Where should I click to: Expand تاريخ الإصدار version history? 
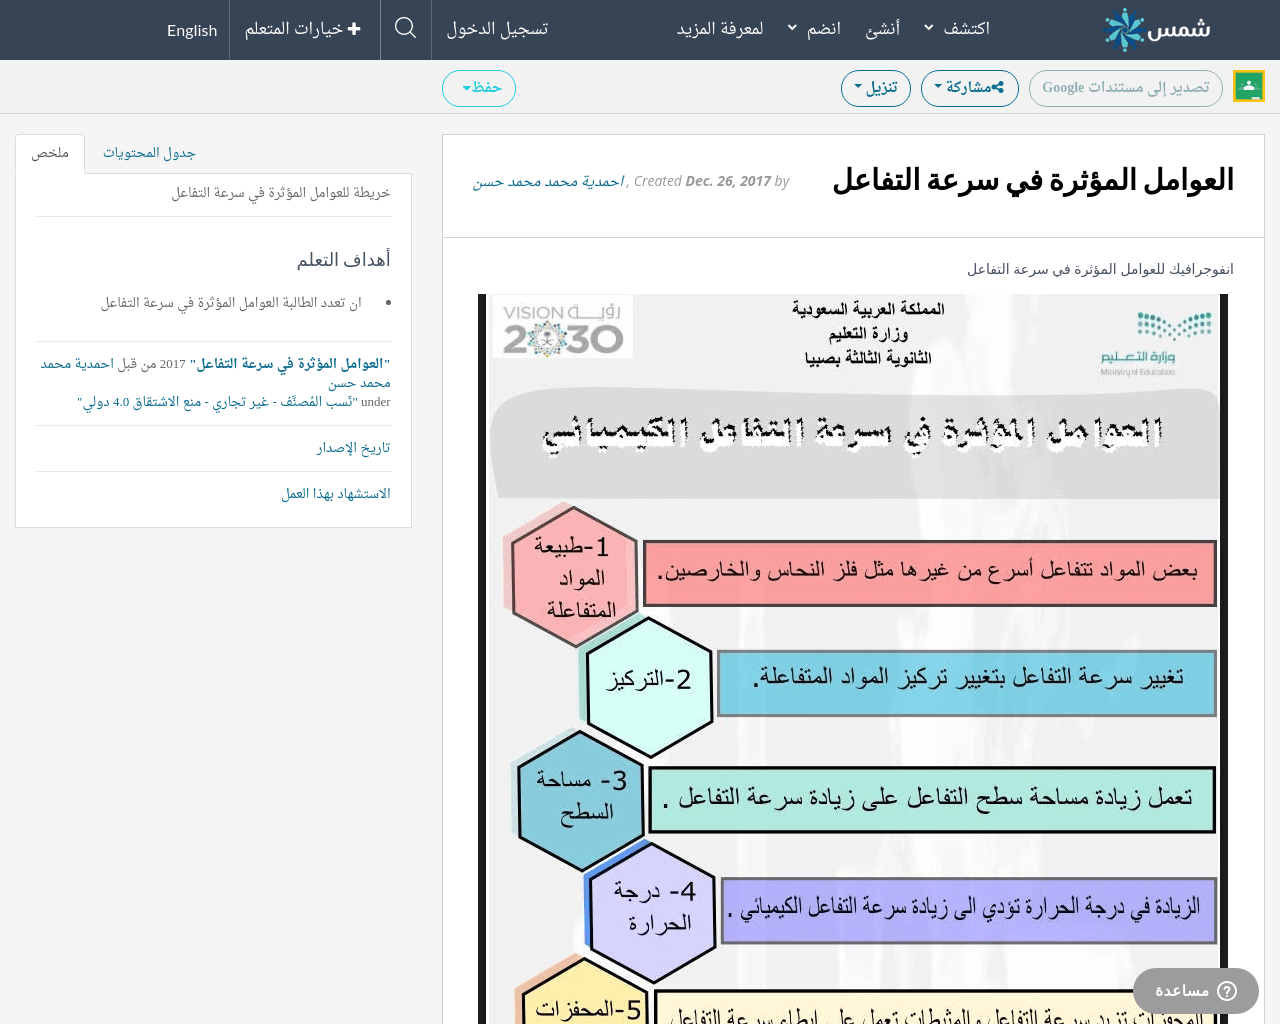353,448
